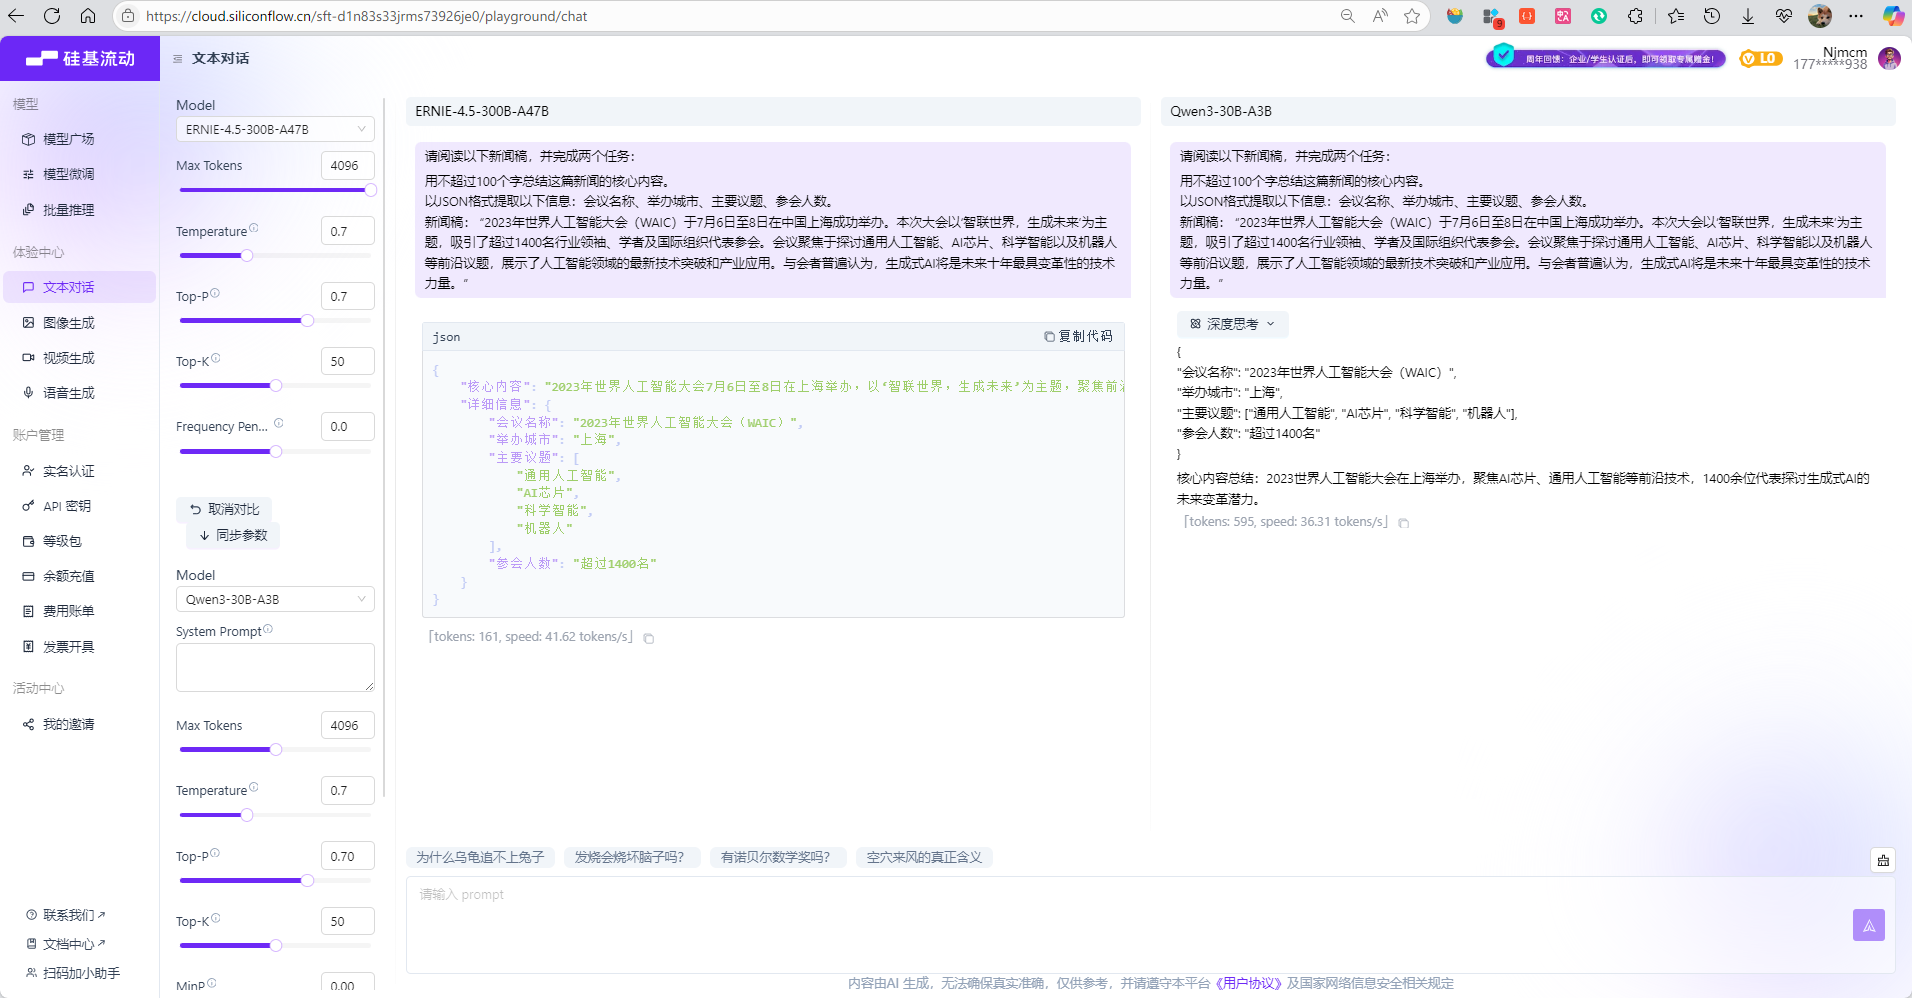Show System Prompt info icon
Screen dimensions: 1912x998
tap(268, 629)
